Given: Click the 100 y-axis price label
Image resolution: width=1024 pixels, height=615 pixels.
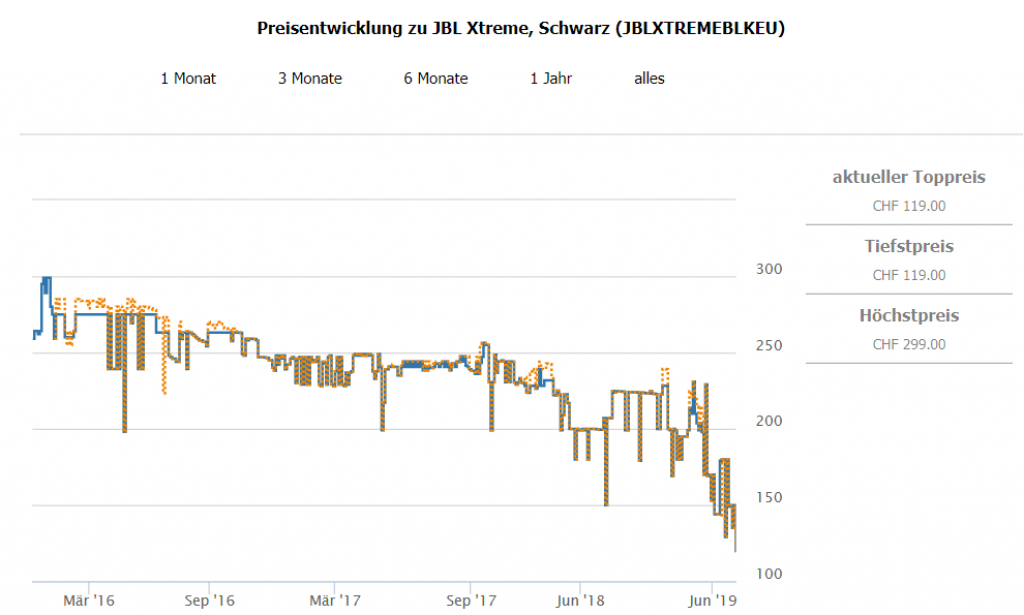Looking at the screenshot, I should pos(769,573).
